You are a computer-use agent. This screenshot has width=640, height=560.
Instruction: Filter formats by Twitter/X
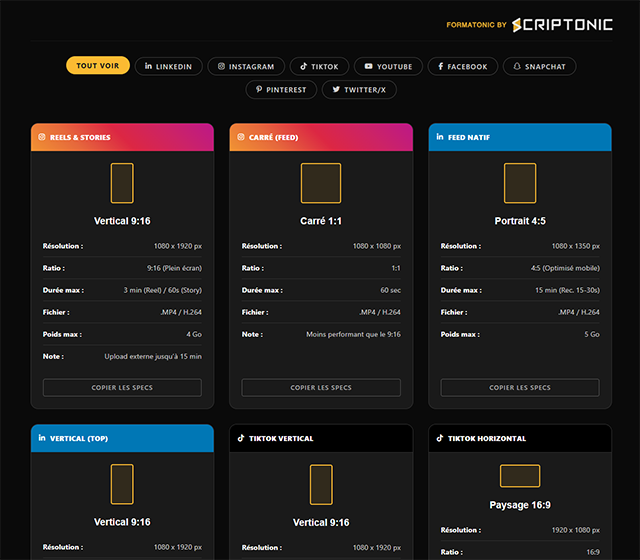(359, 89)
